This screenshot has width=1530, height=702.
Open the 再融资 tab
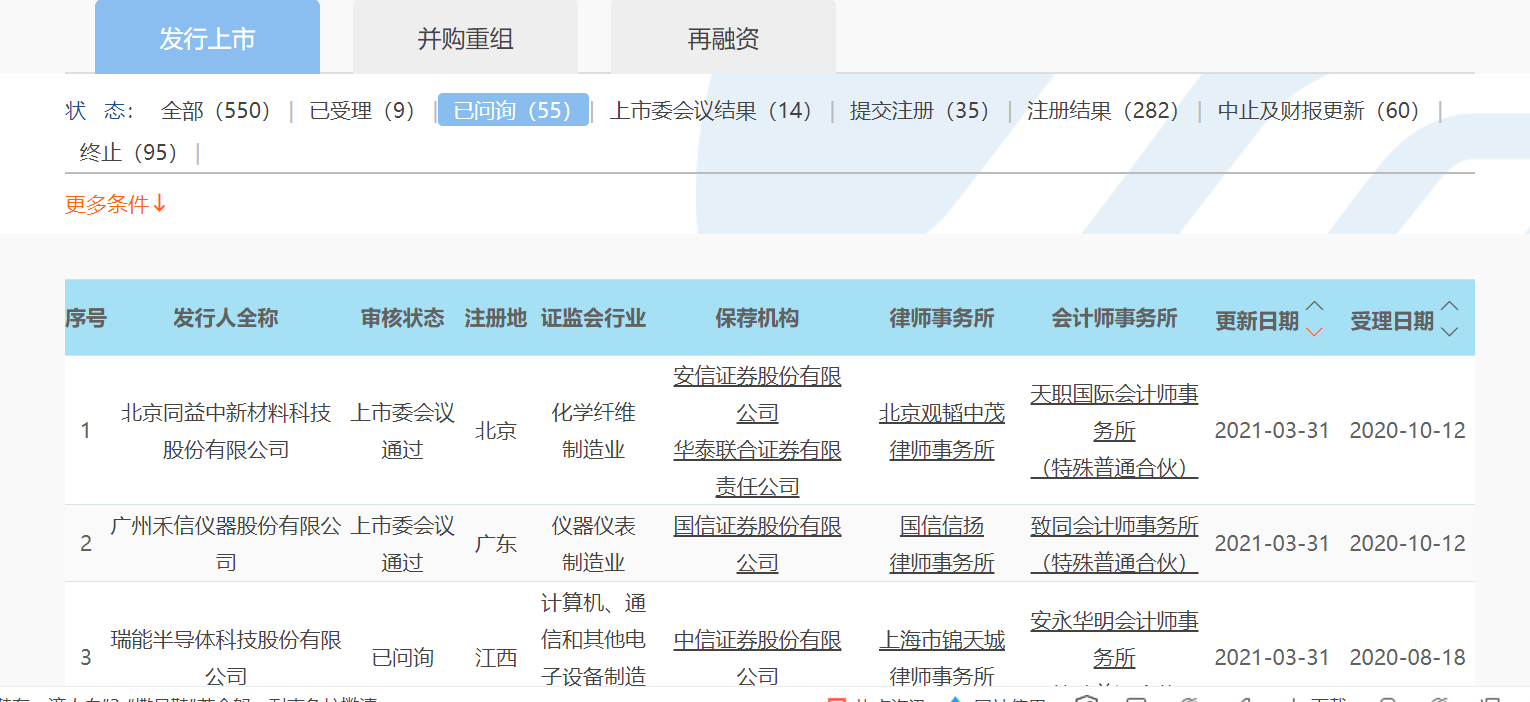click(x=723, y=38)
